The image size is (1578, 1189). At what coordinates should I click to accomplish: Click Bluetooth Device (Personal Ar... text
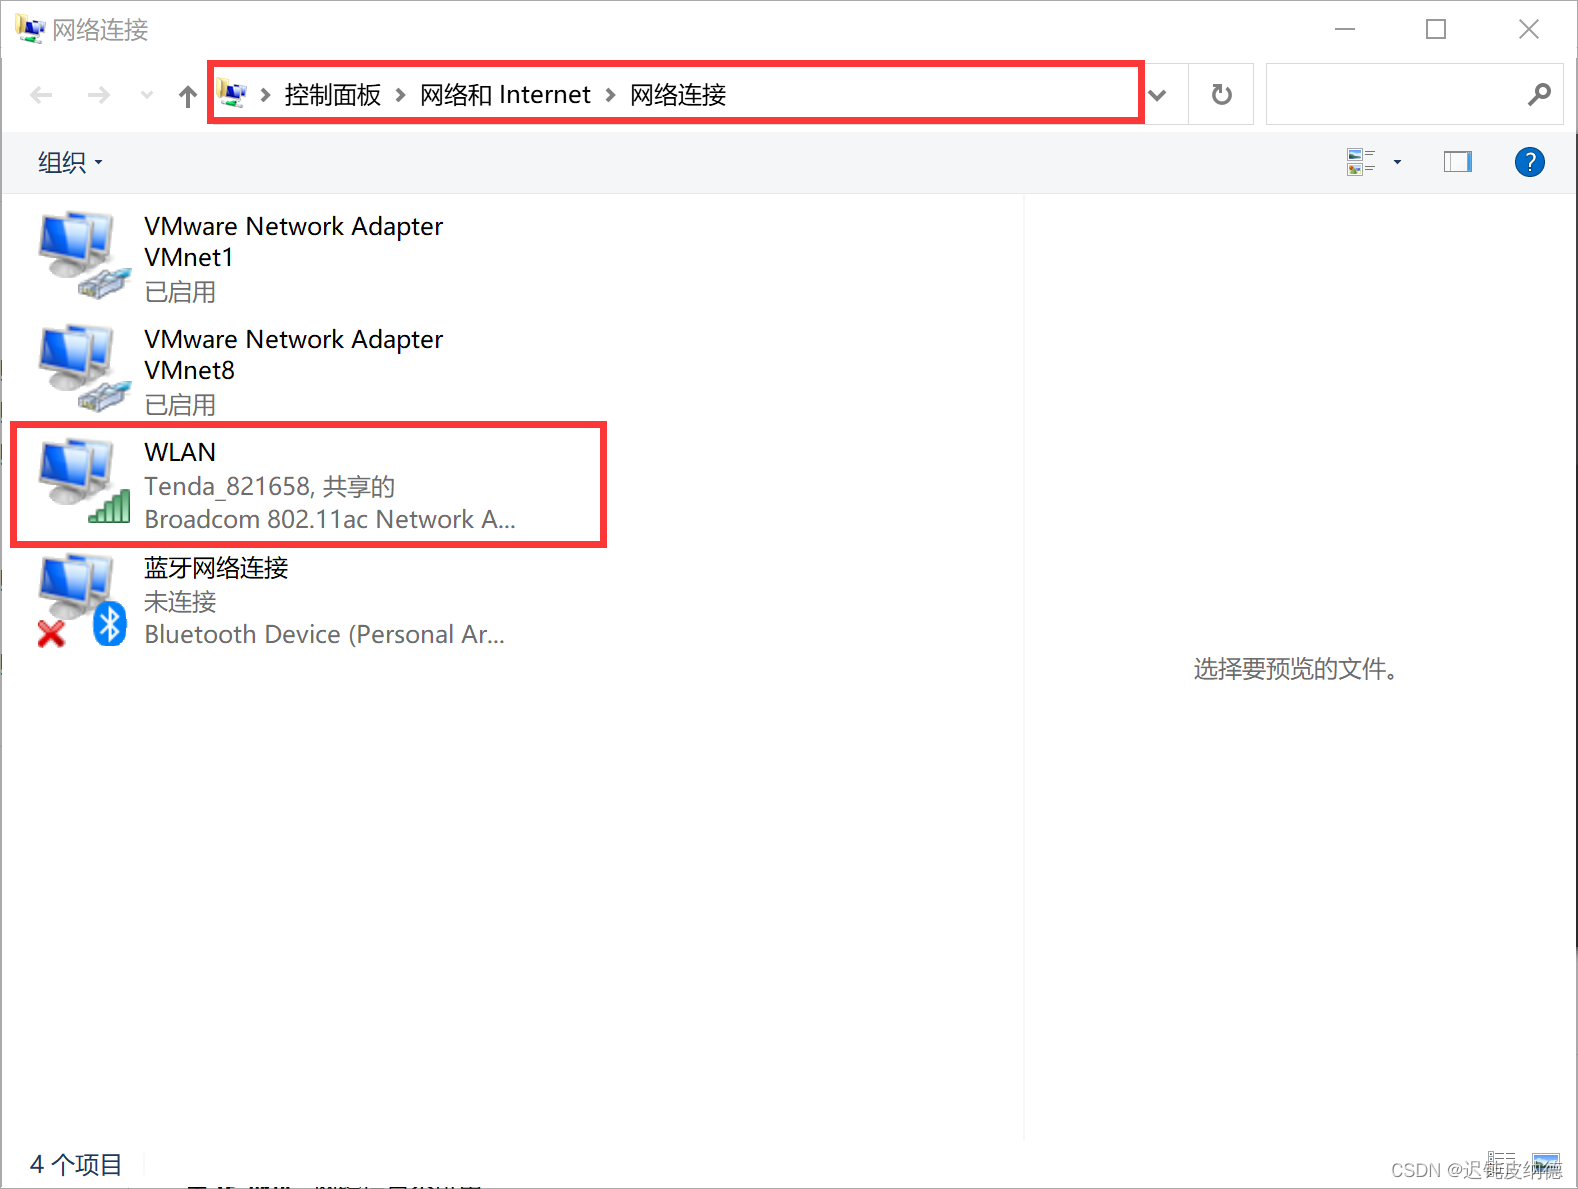pyautogui.click(x=324, y=635)
